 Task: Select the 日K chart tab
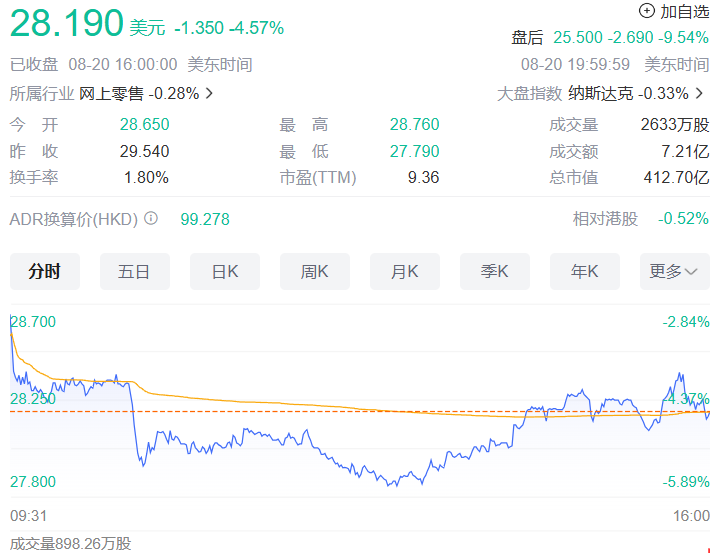click(x=224, y=271)
